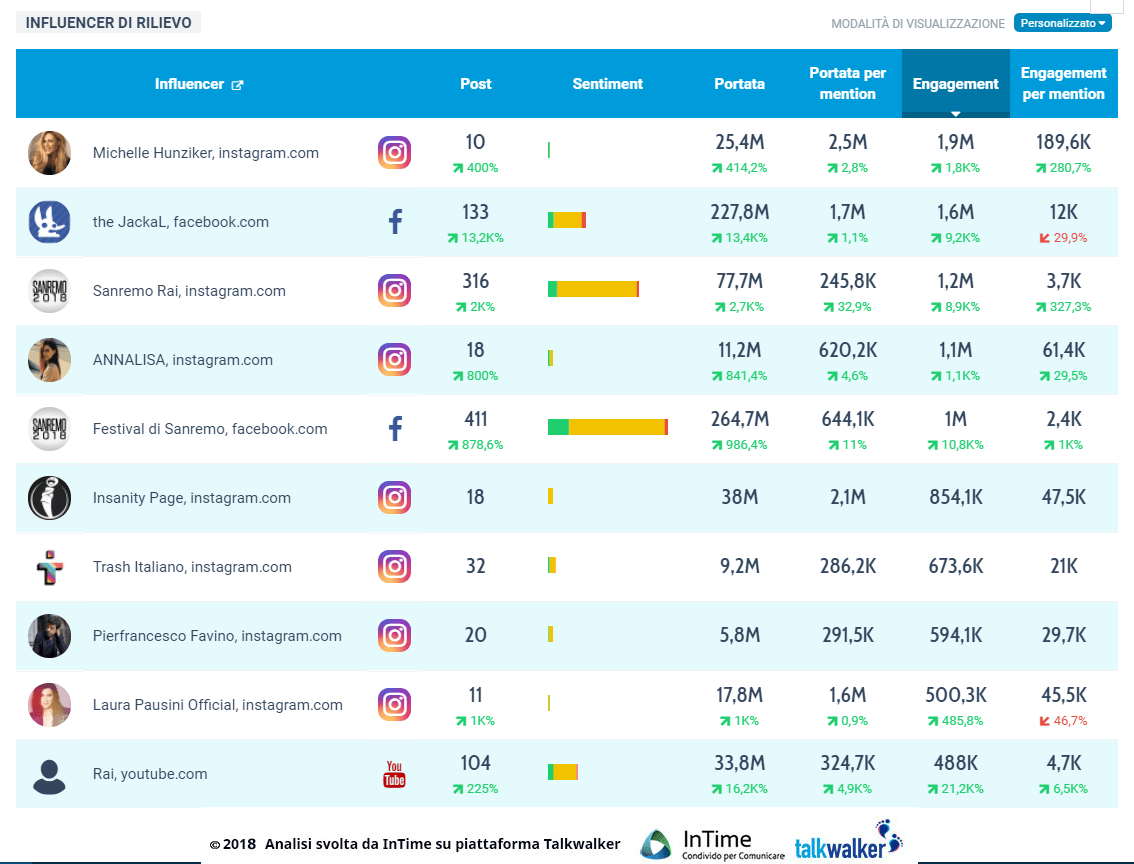
Task: Open Festival di Sanremo, facebook.com link
Action: click(210, 429)
